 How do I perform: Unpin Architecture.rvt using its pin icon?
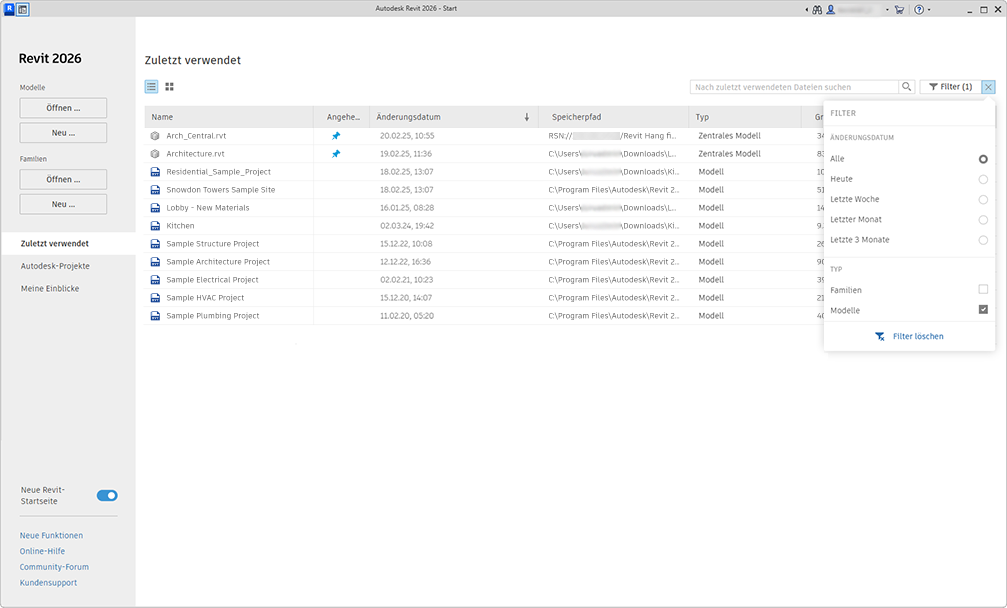click(x=336, y=154)
